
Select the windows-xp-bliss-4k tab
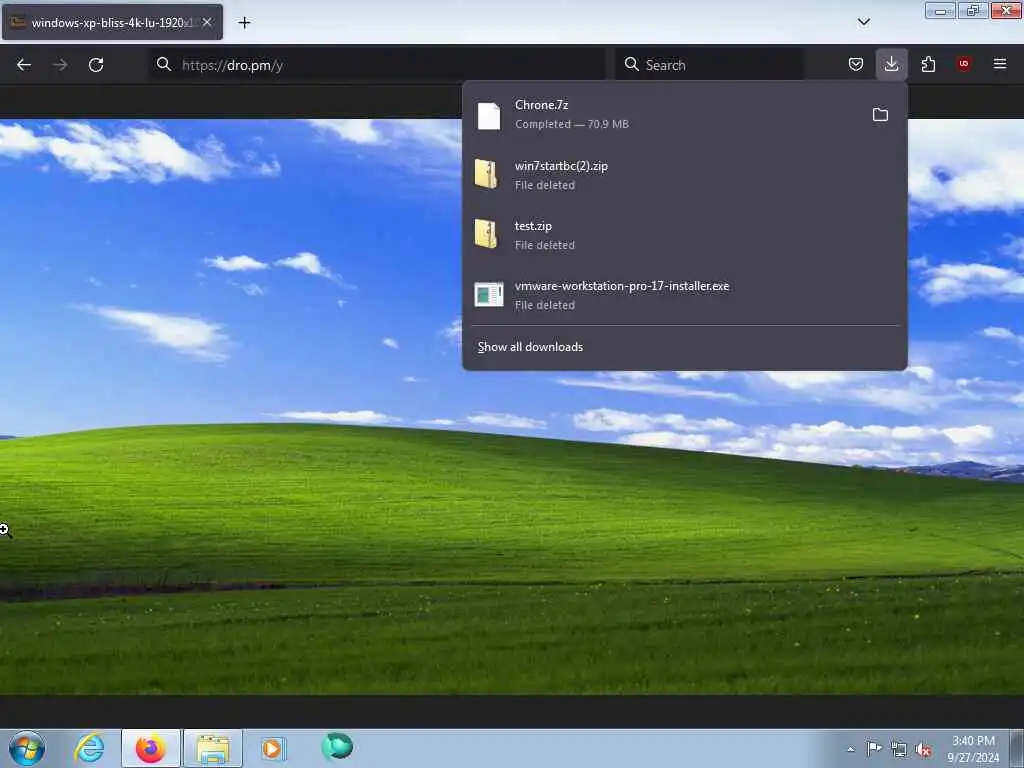(x=112, y=22)
